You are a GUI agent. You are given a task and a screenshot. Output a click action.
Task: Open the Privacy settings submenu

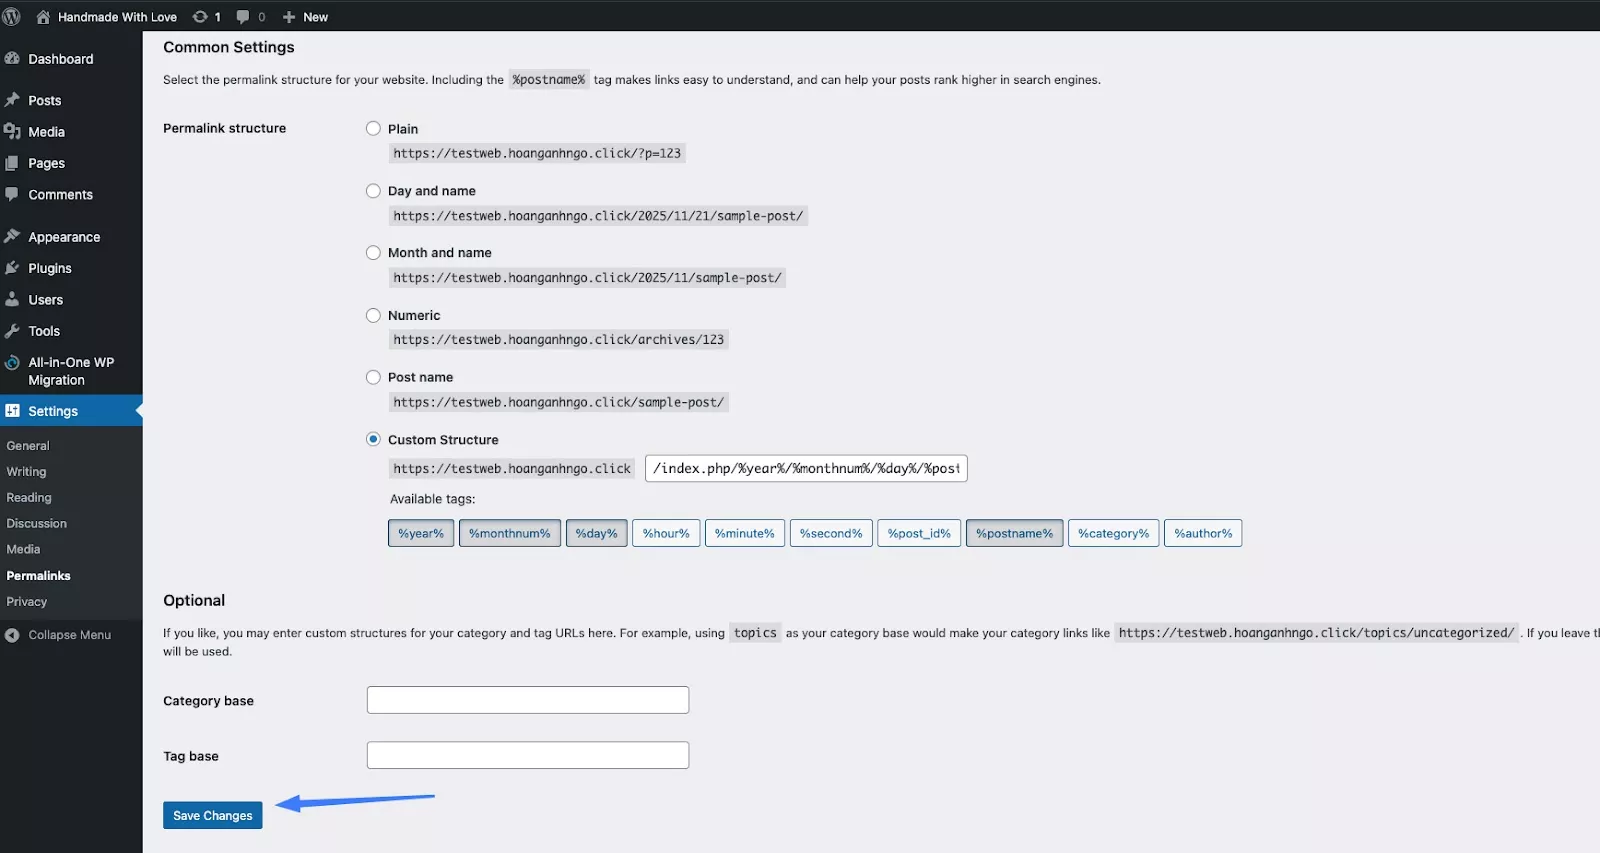(27, 602)
